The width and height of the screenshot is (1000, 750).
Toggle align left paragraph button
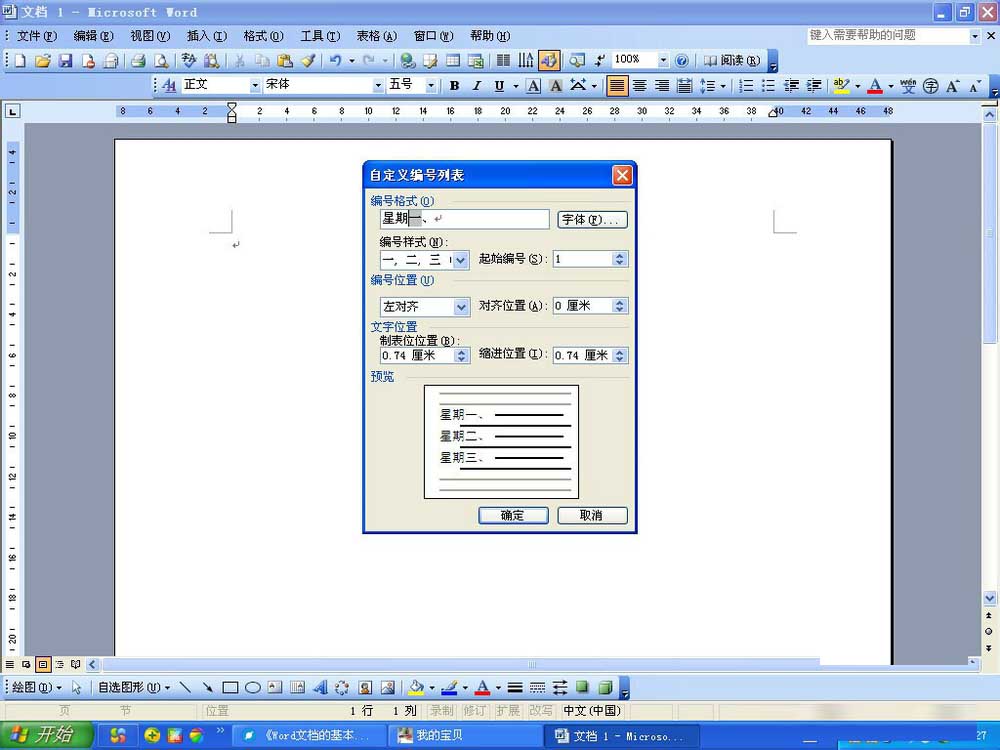pyautogui.click(x=616, y=86)
